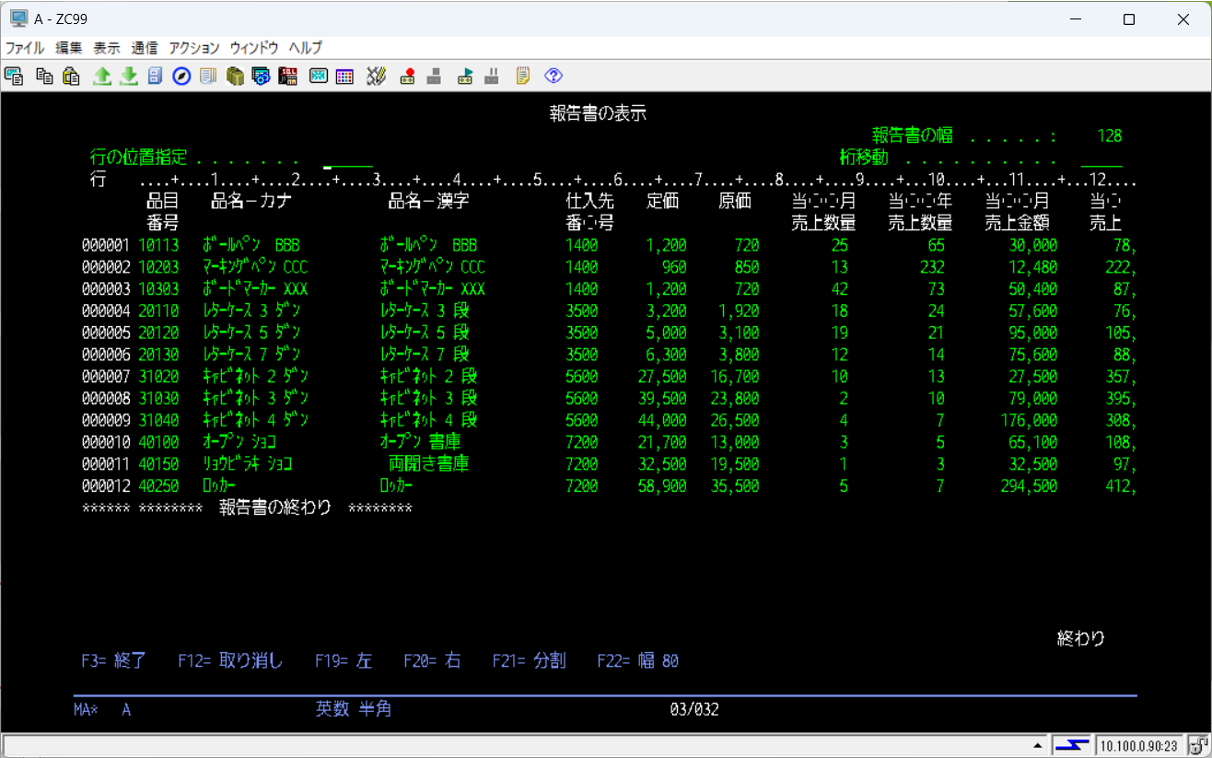Open the blue question mark help icon
Screen dimensions: 1212x758
click(553, 76)
